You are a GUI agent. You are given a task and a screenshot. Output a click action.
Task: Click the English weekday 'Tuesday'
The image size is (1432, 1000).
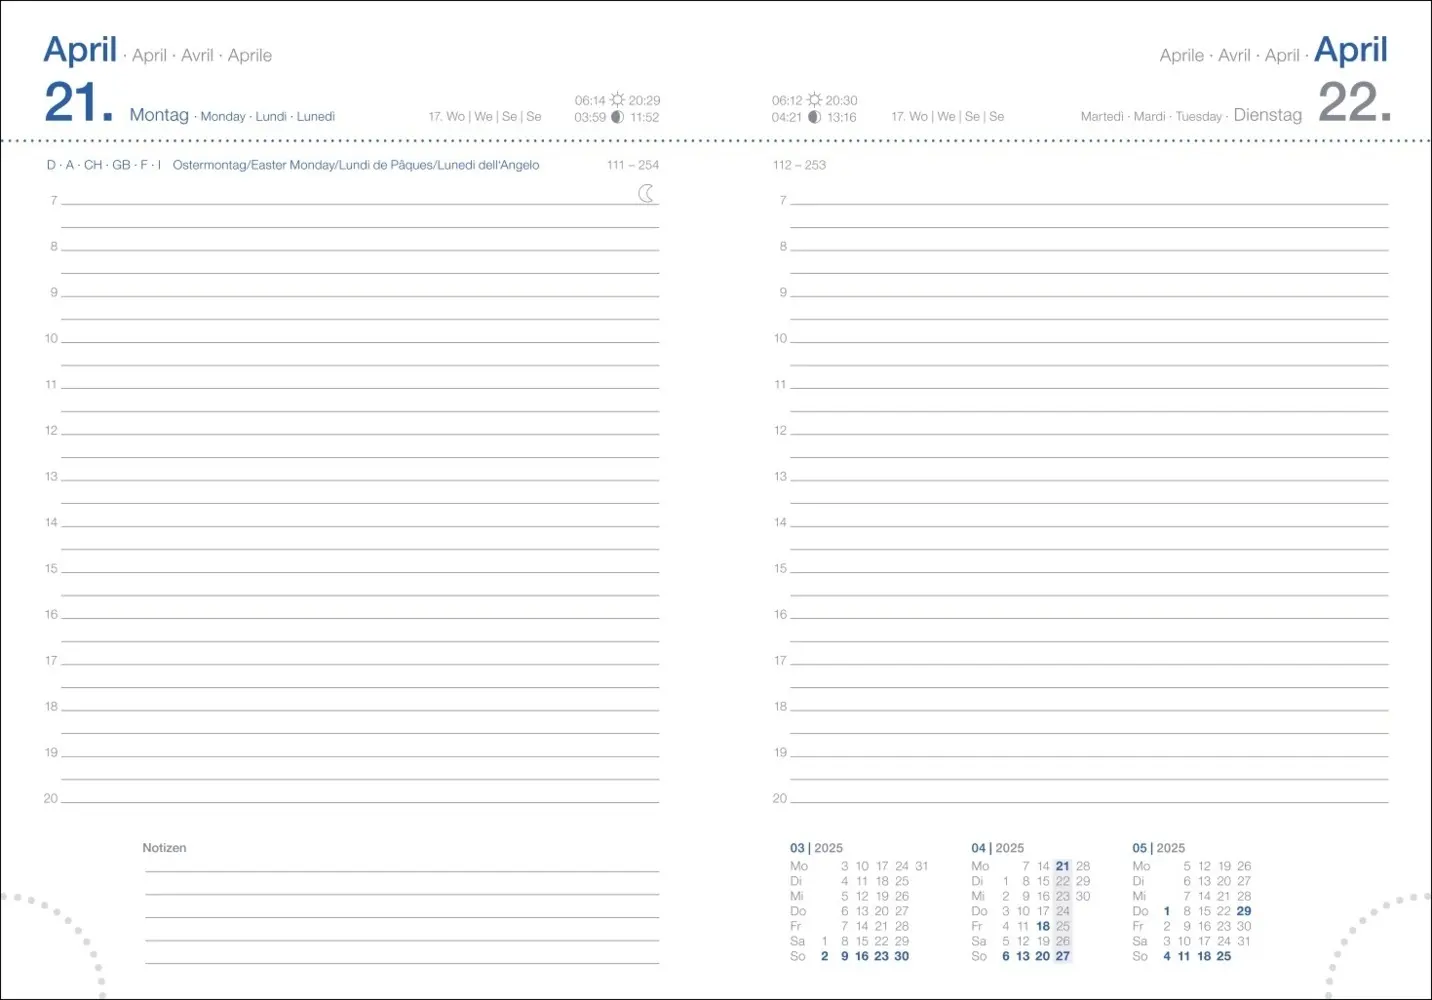pyautogui.click(x=1199, y=117)
